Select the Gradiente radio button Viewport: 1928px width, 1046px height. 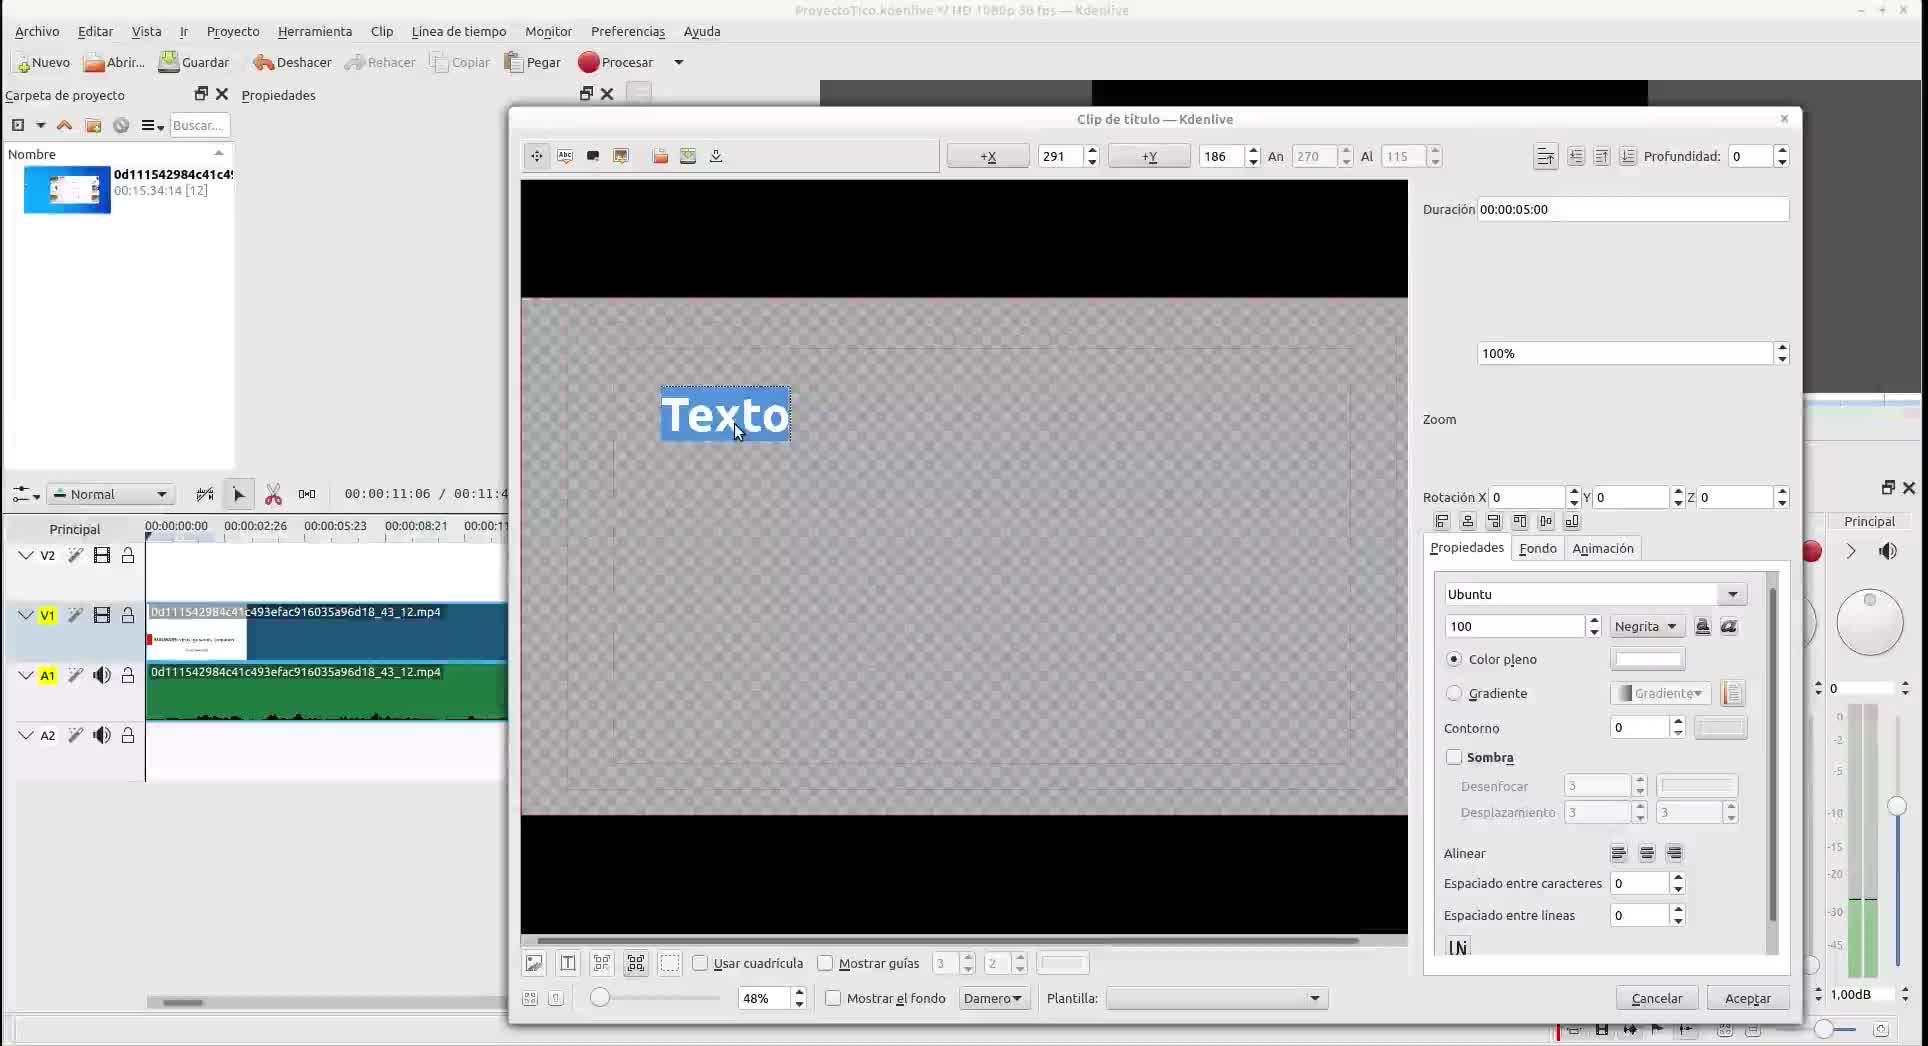click(1454, 694)
